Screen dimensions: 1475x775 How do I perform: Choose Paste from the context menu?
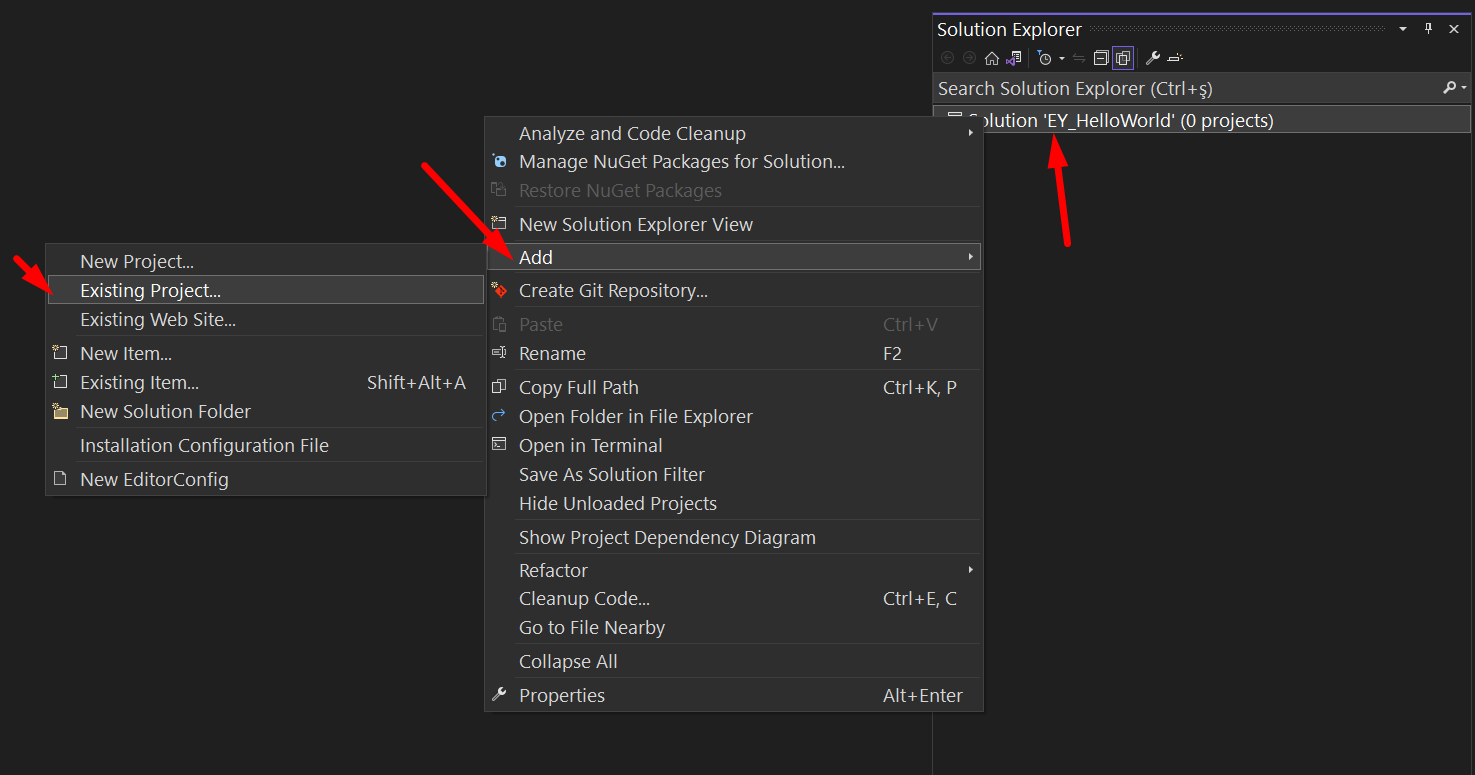click(x=734, y=324)
